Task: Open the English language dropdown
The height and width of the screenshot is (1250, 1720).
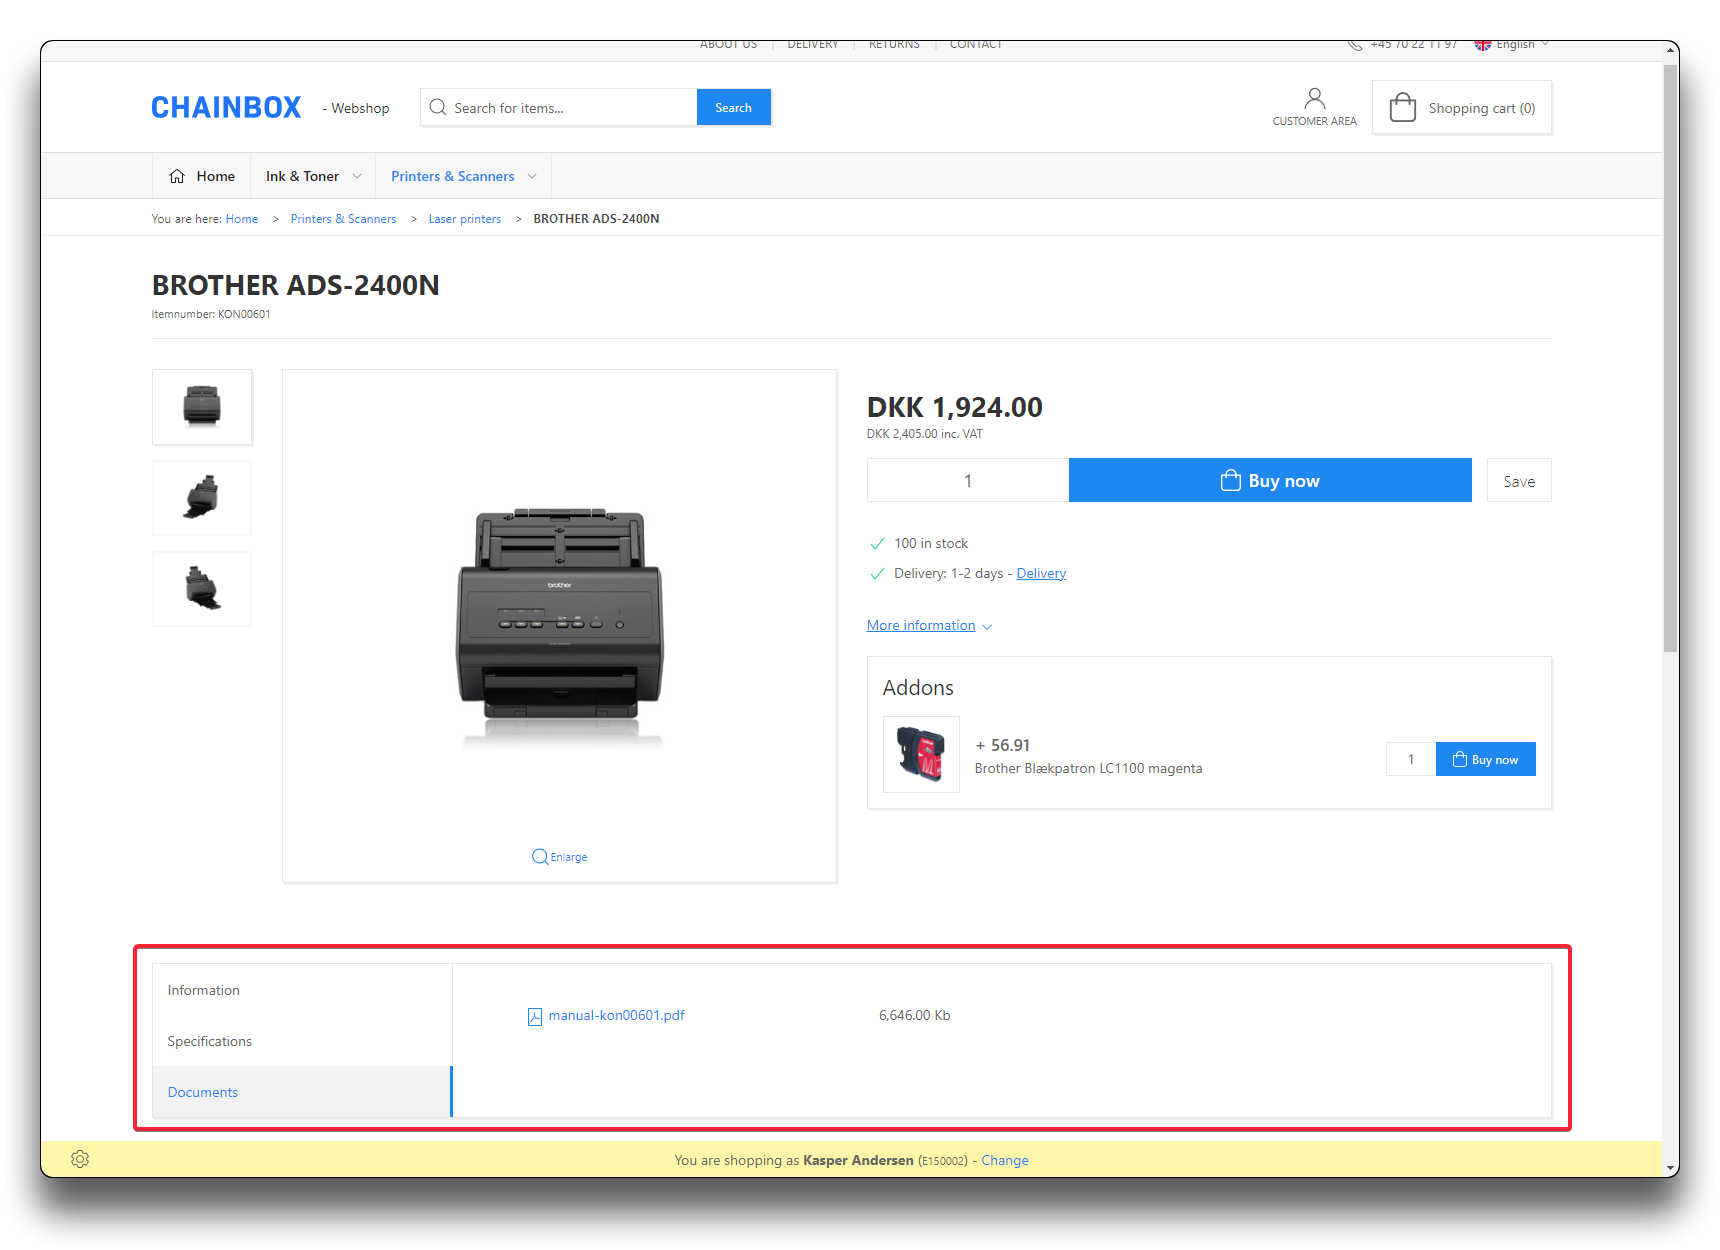Action: pyautogui.click(x=1514, y=45)
